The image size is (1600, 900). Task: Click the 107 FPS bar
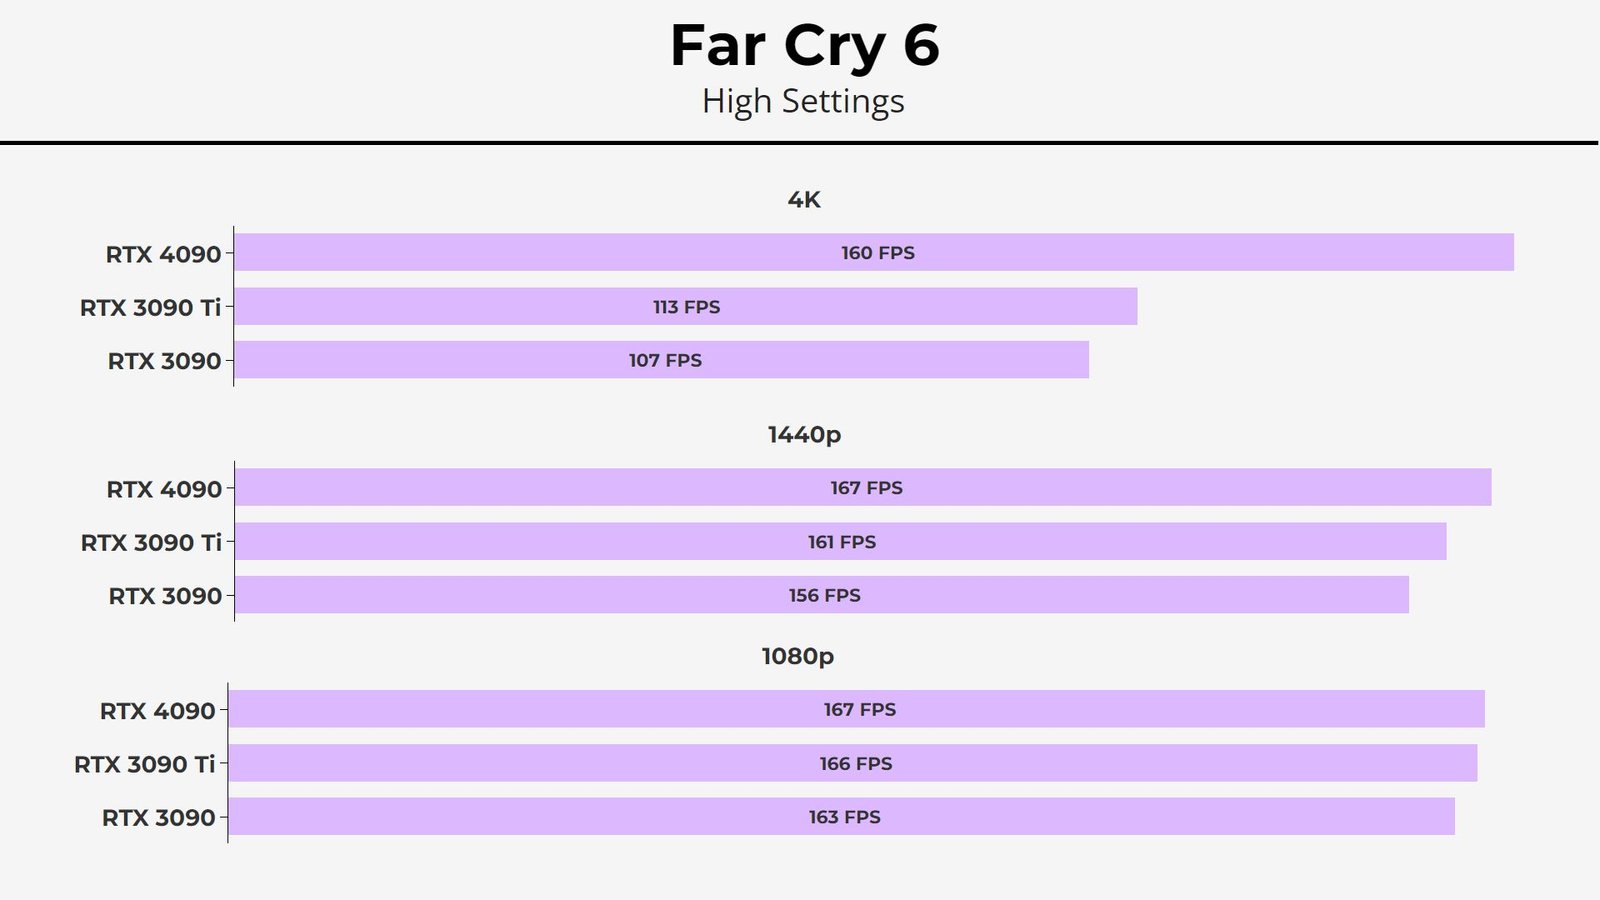[x=662, y=360]
